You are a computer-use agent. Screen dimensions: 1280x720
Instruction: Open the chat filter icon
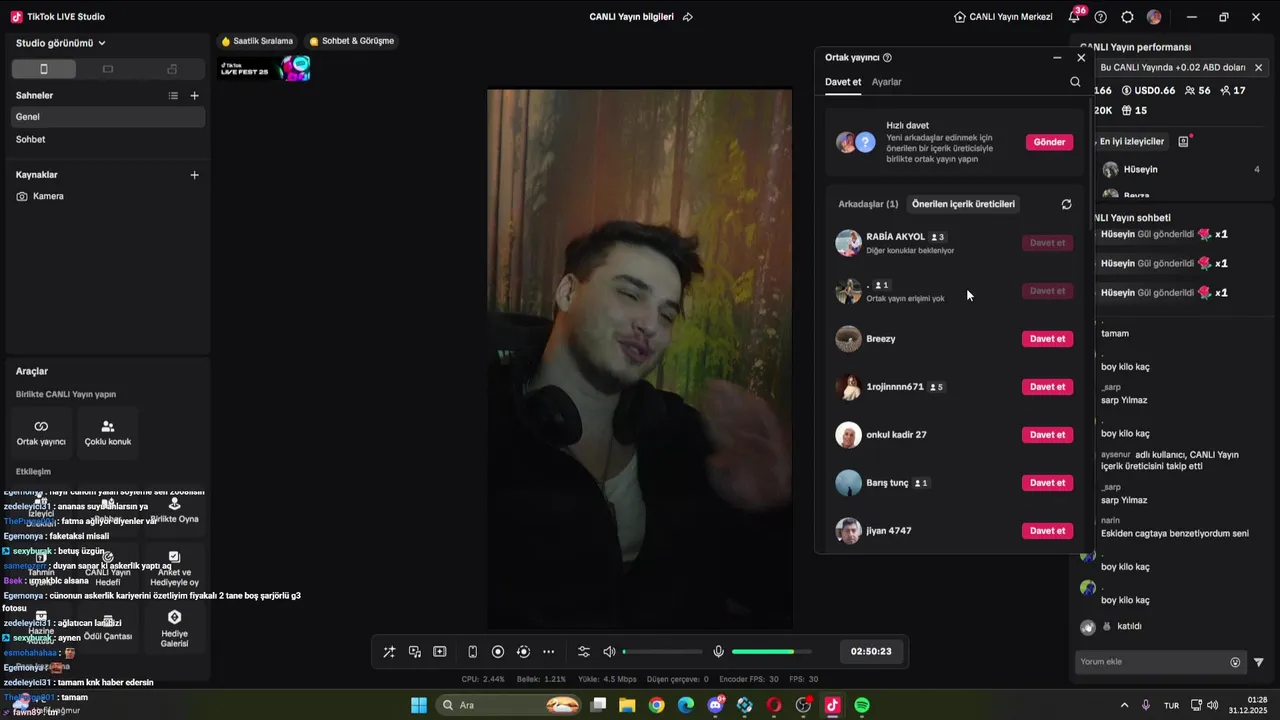click(1259, 662)
